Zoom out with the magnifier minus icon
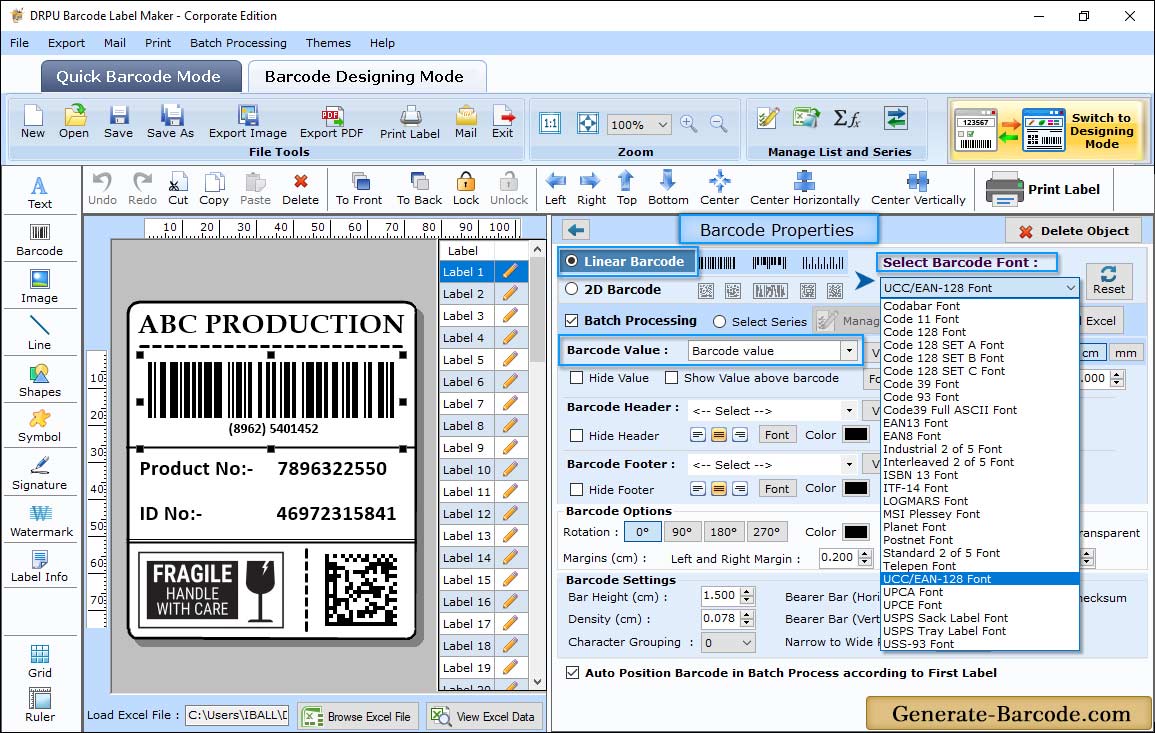This screenshot has height=733, width=1155. click(718, 124)
